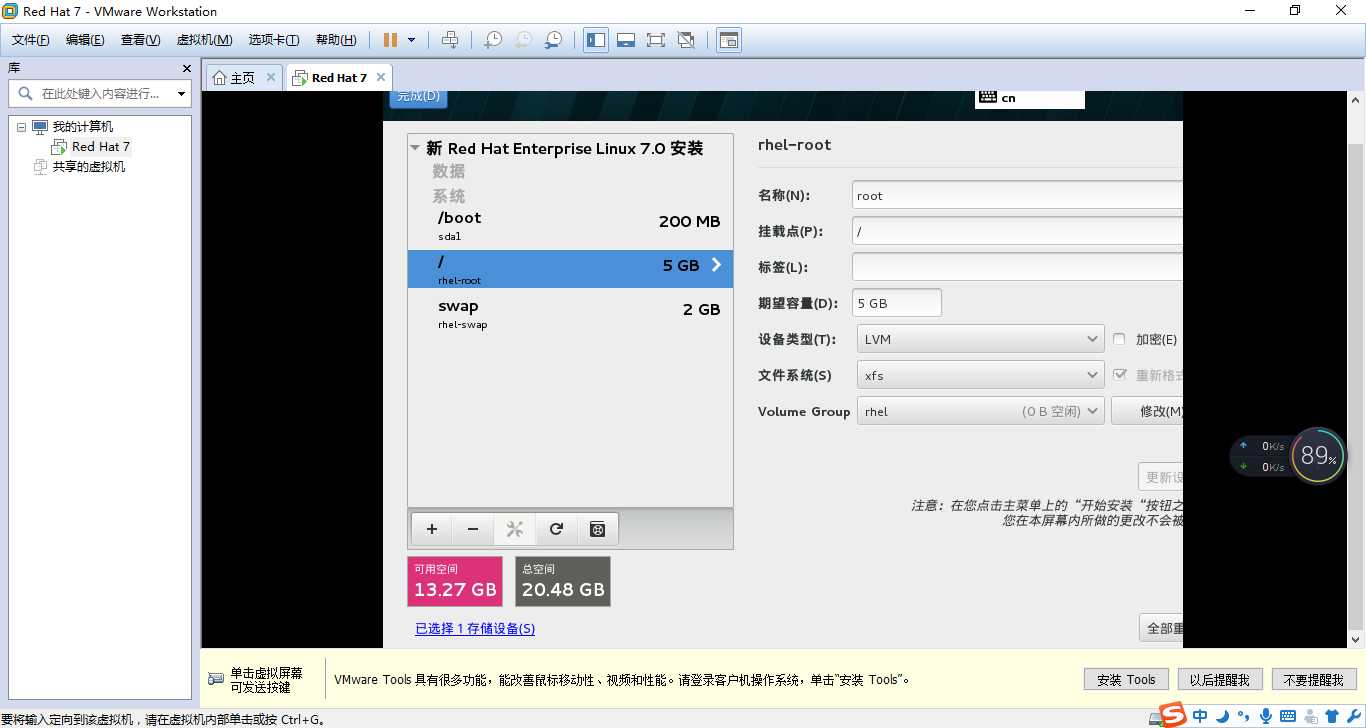Viewport: 1366px width, 728px height.
Task: Click the 总空间 20.48 GB box
Action: [563, 581]
